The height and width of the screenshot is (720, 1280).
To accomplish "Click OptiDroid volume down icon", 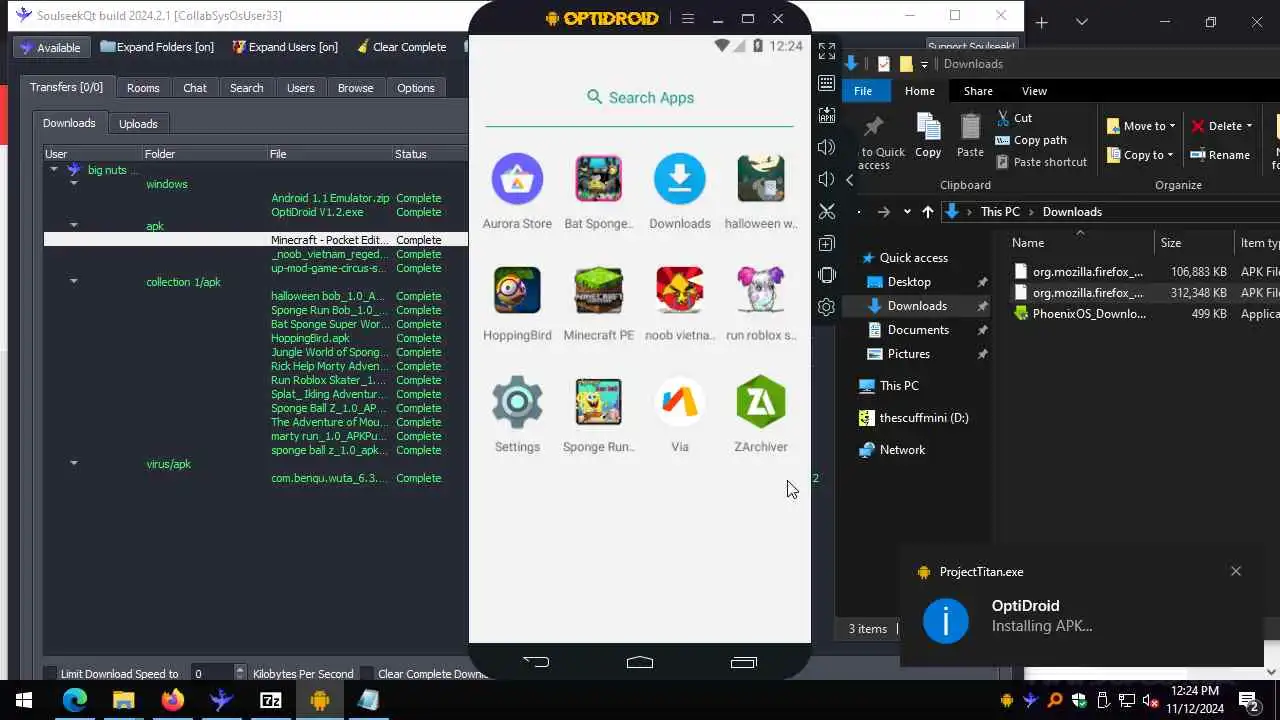I will click(826, 179).
